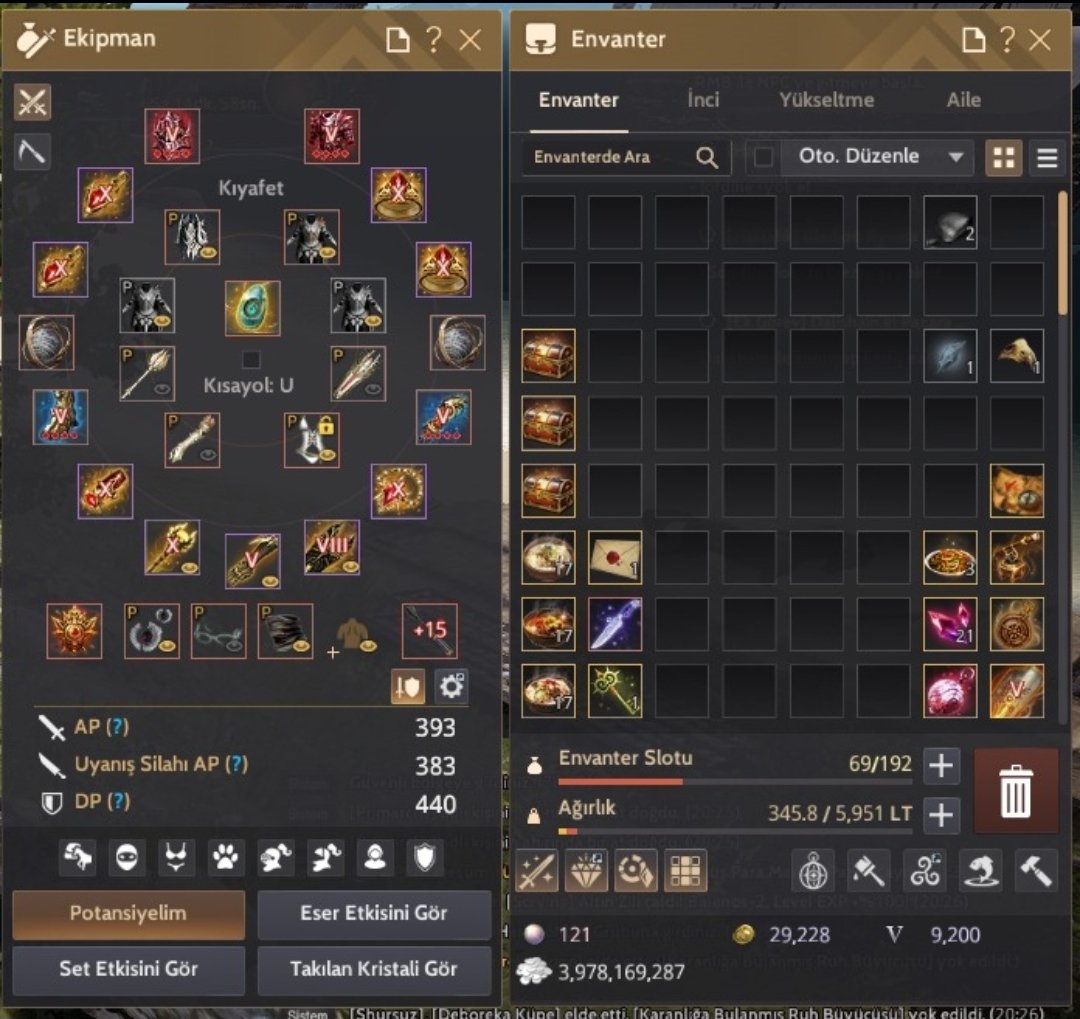The height and width of the screenshot is (1019, 1080).
Task: Expand inventory slots with the plus button
Action: click(x=941, y=765)
